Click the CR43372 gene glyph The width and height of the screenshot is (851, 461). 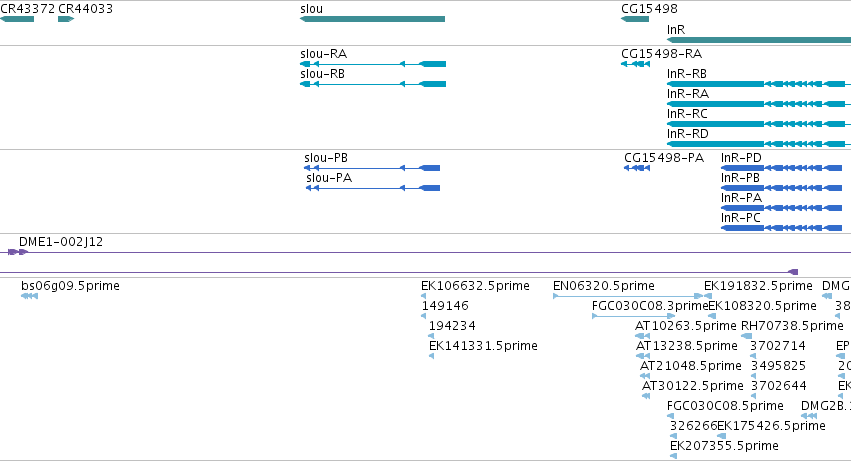pos(17,19)
